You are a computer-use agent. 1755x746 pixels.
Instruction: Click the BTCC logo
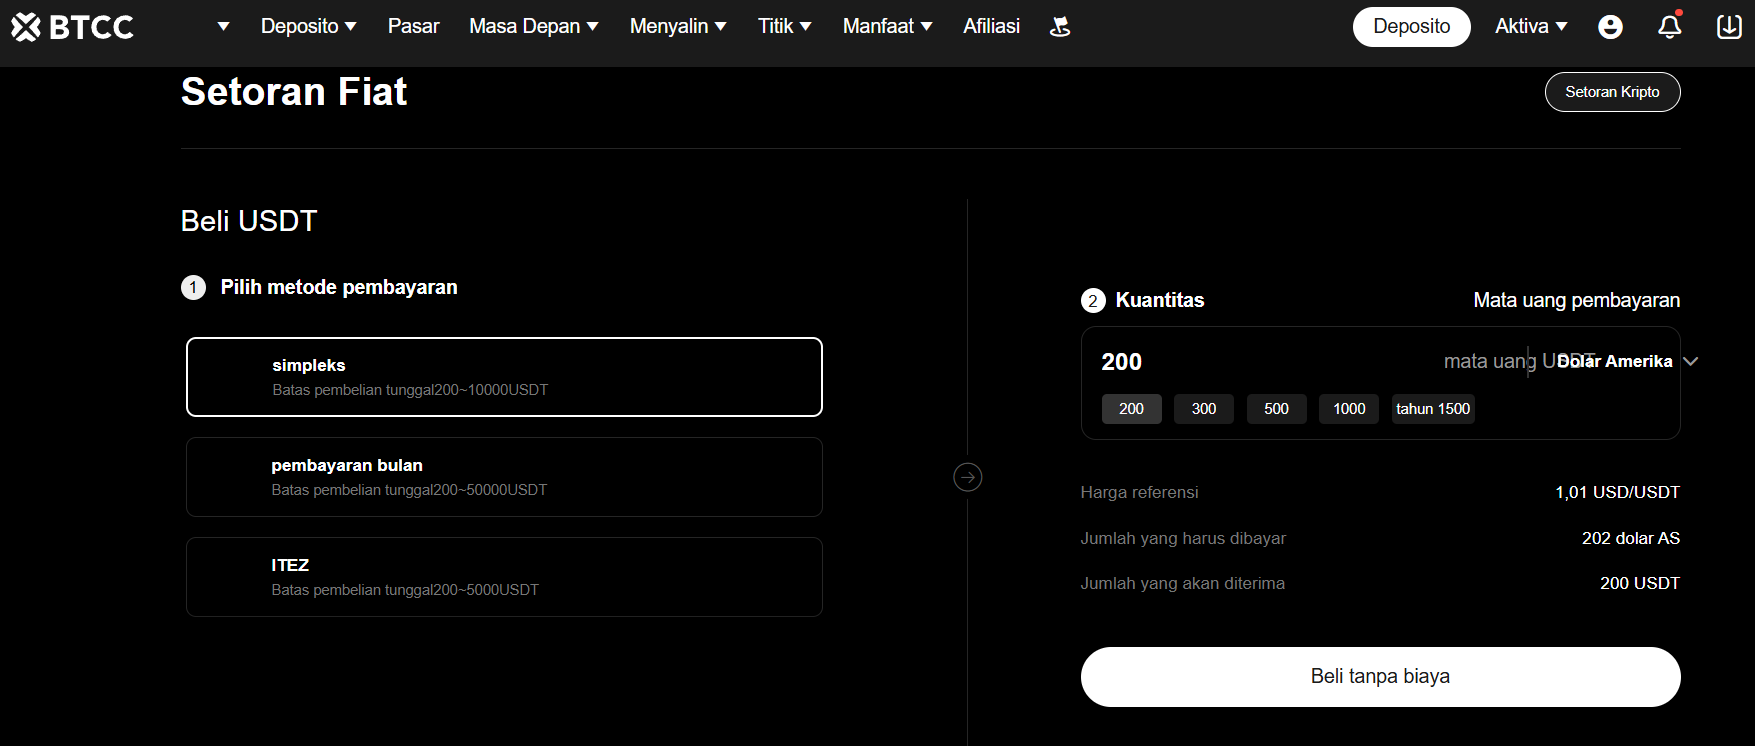coord(72,27)
